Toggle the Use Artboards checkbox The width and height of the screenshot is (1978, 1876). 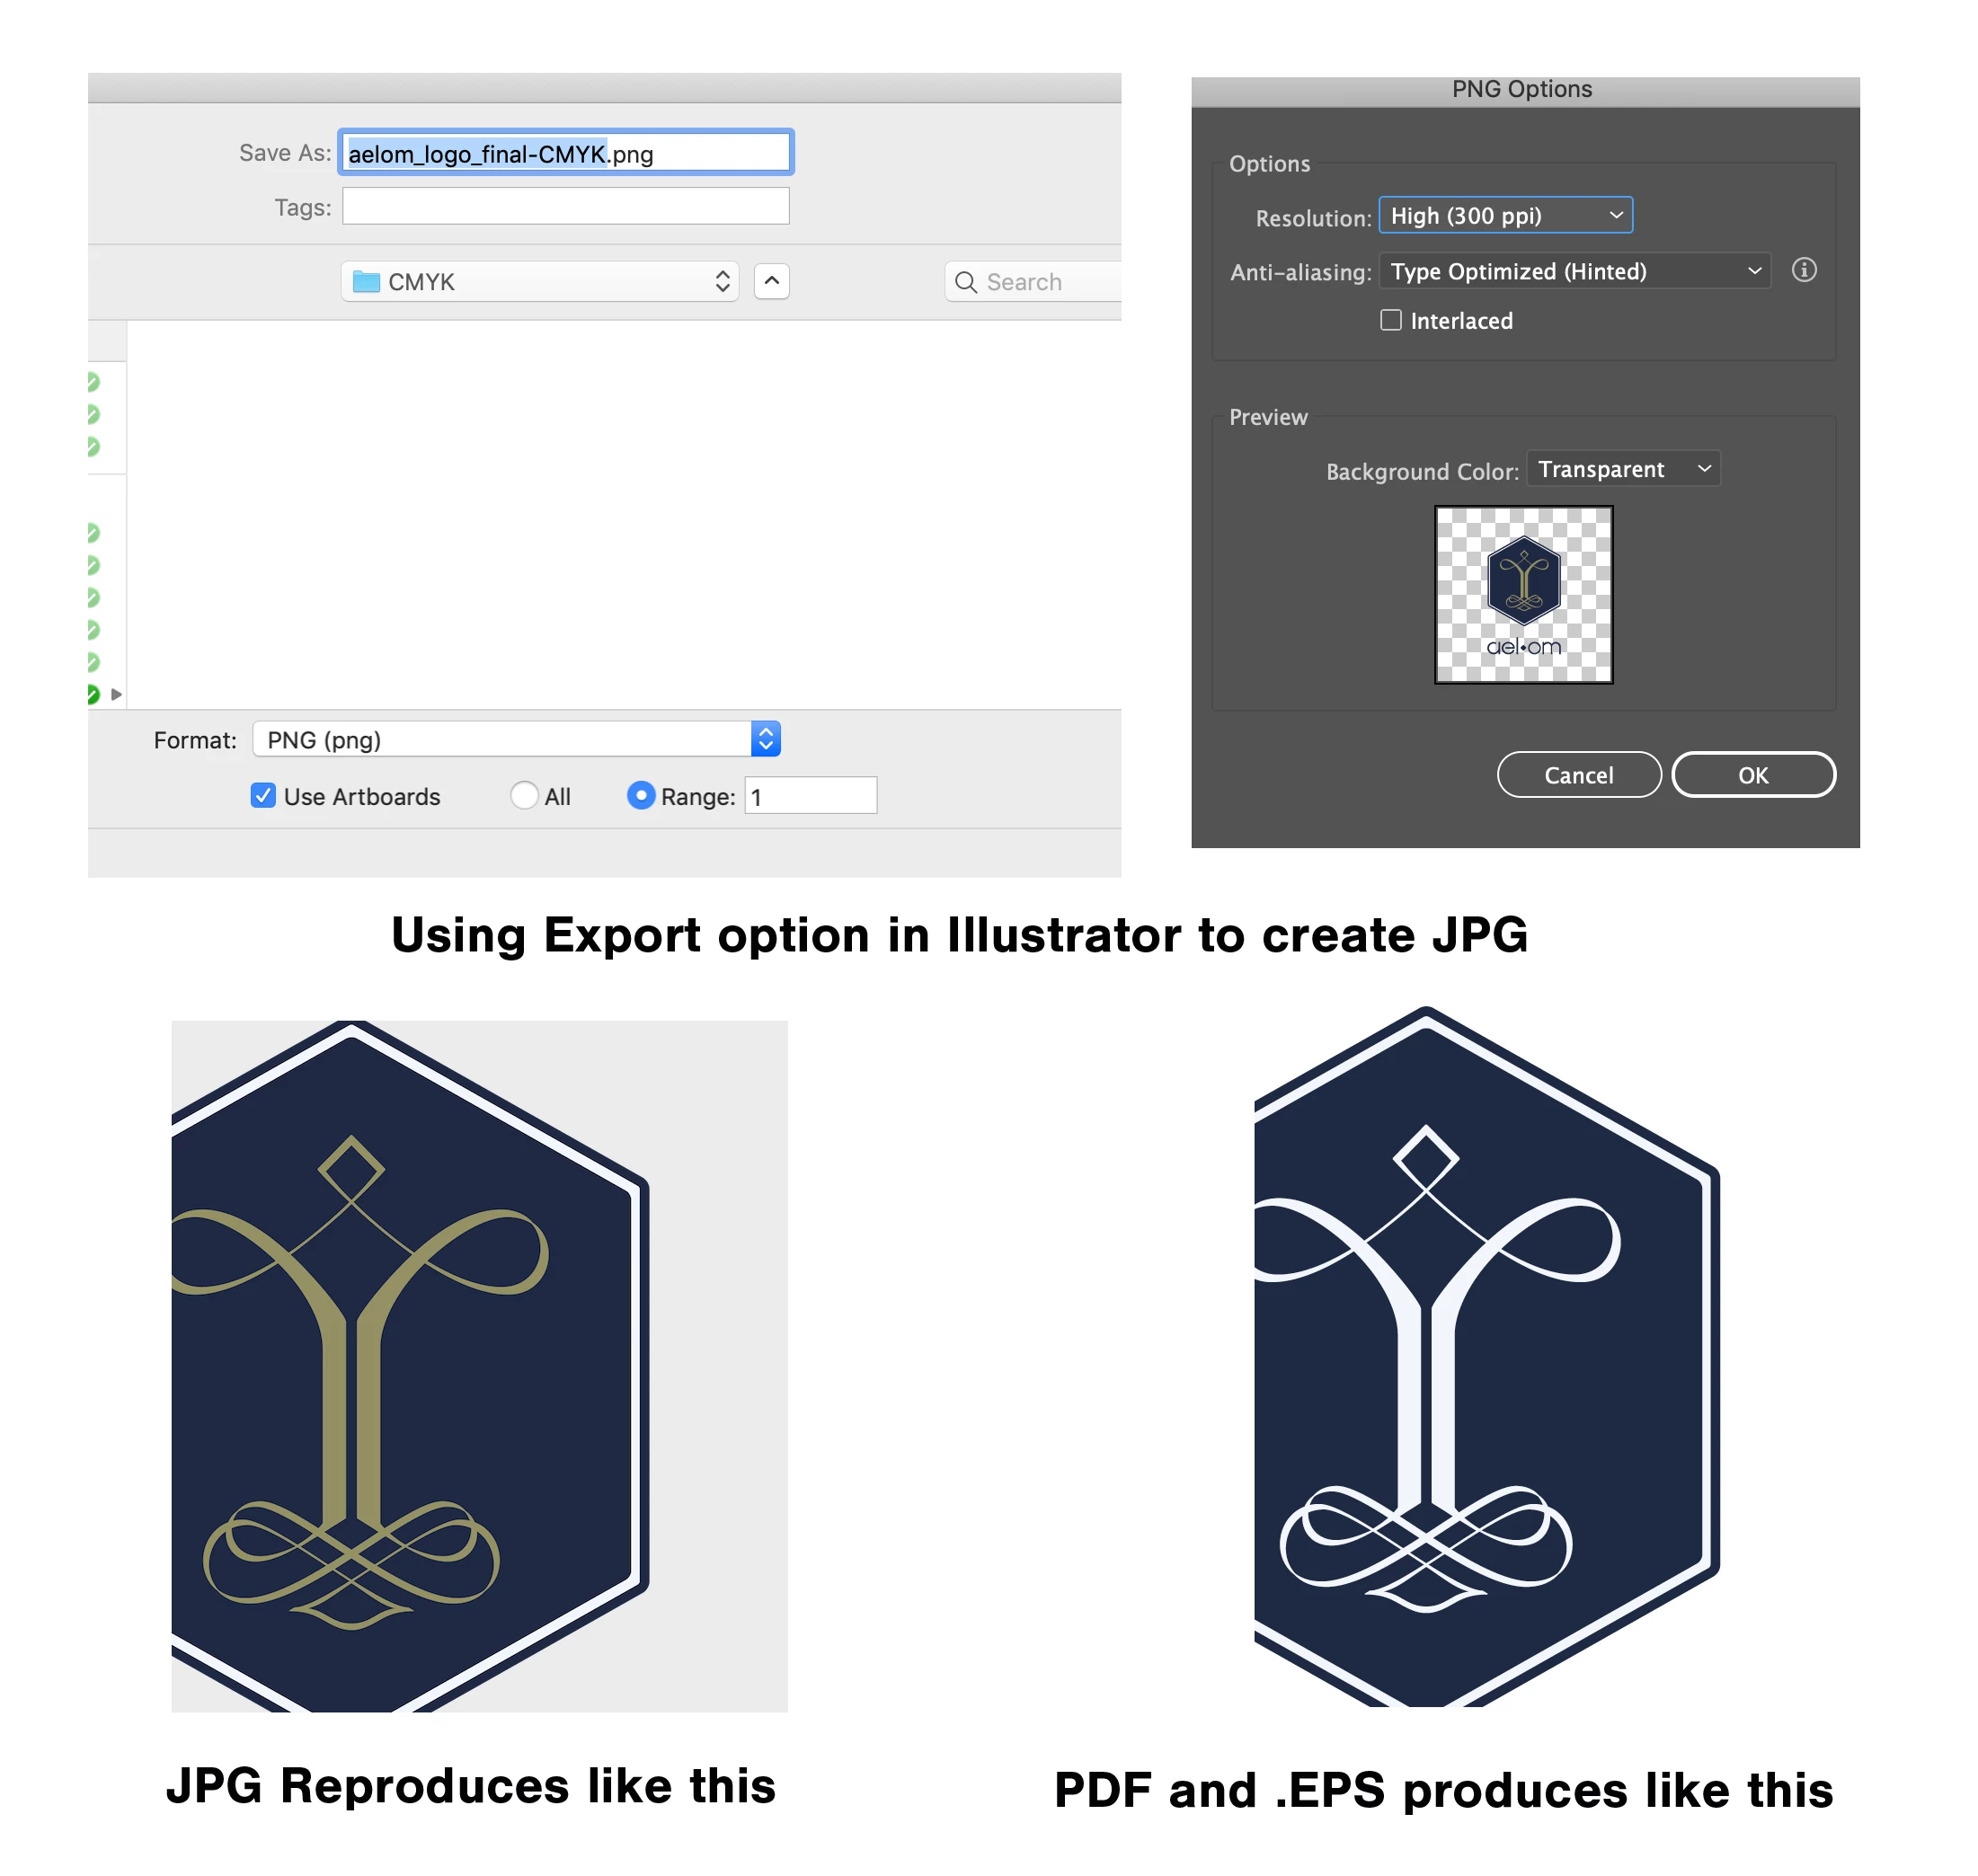tap(263, 796)
